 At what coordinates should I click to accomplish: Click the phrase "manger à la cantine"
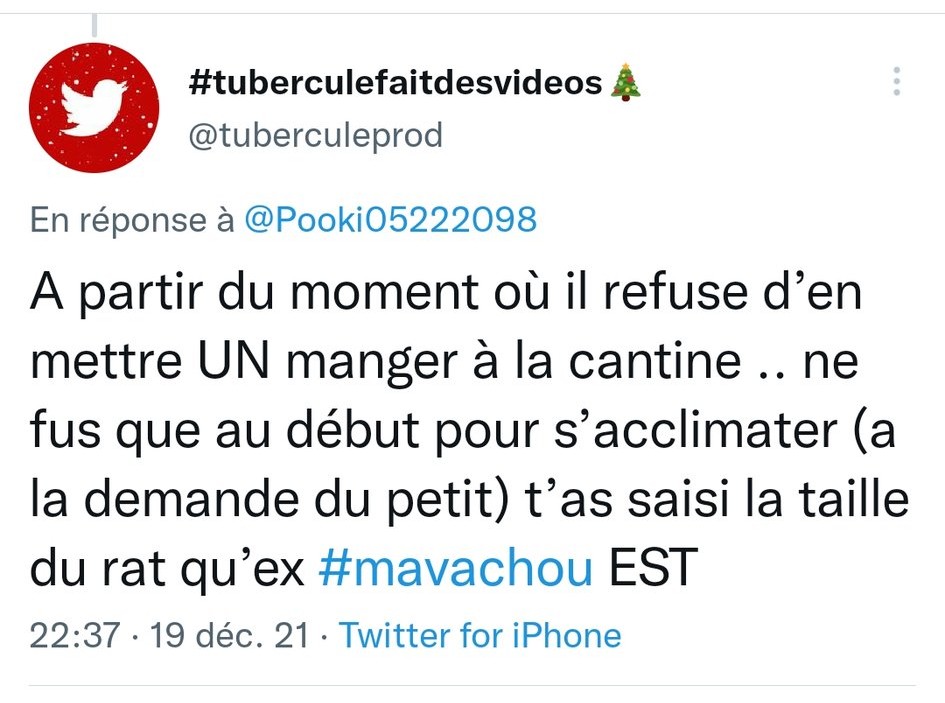click(513, 362)
